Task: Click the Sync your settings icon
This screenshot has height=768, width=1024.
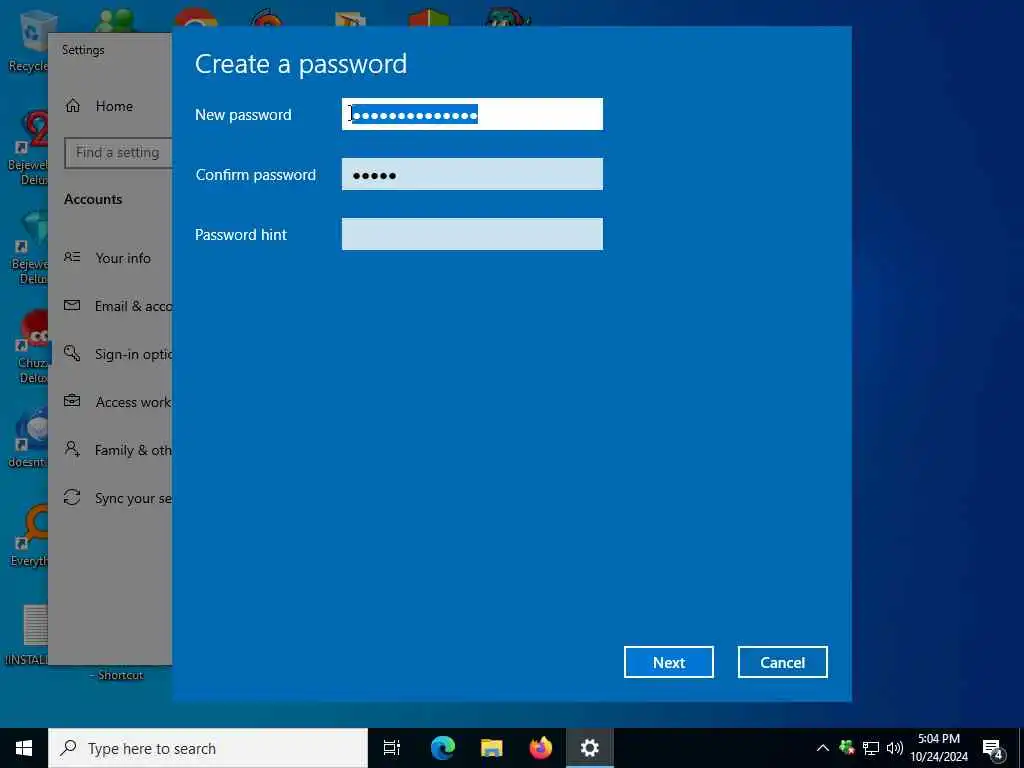Action: coord(72,497)
